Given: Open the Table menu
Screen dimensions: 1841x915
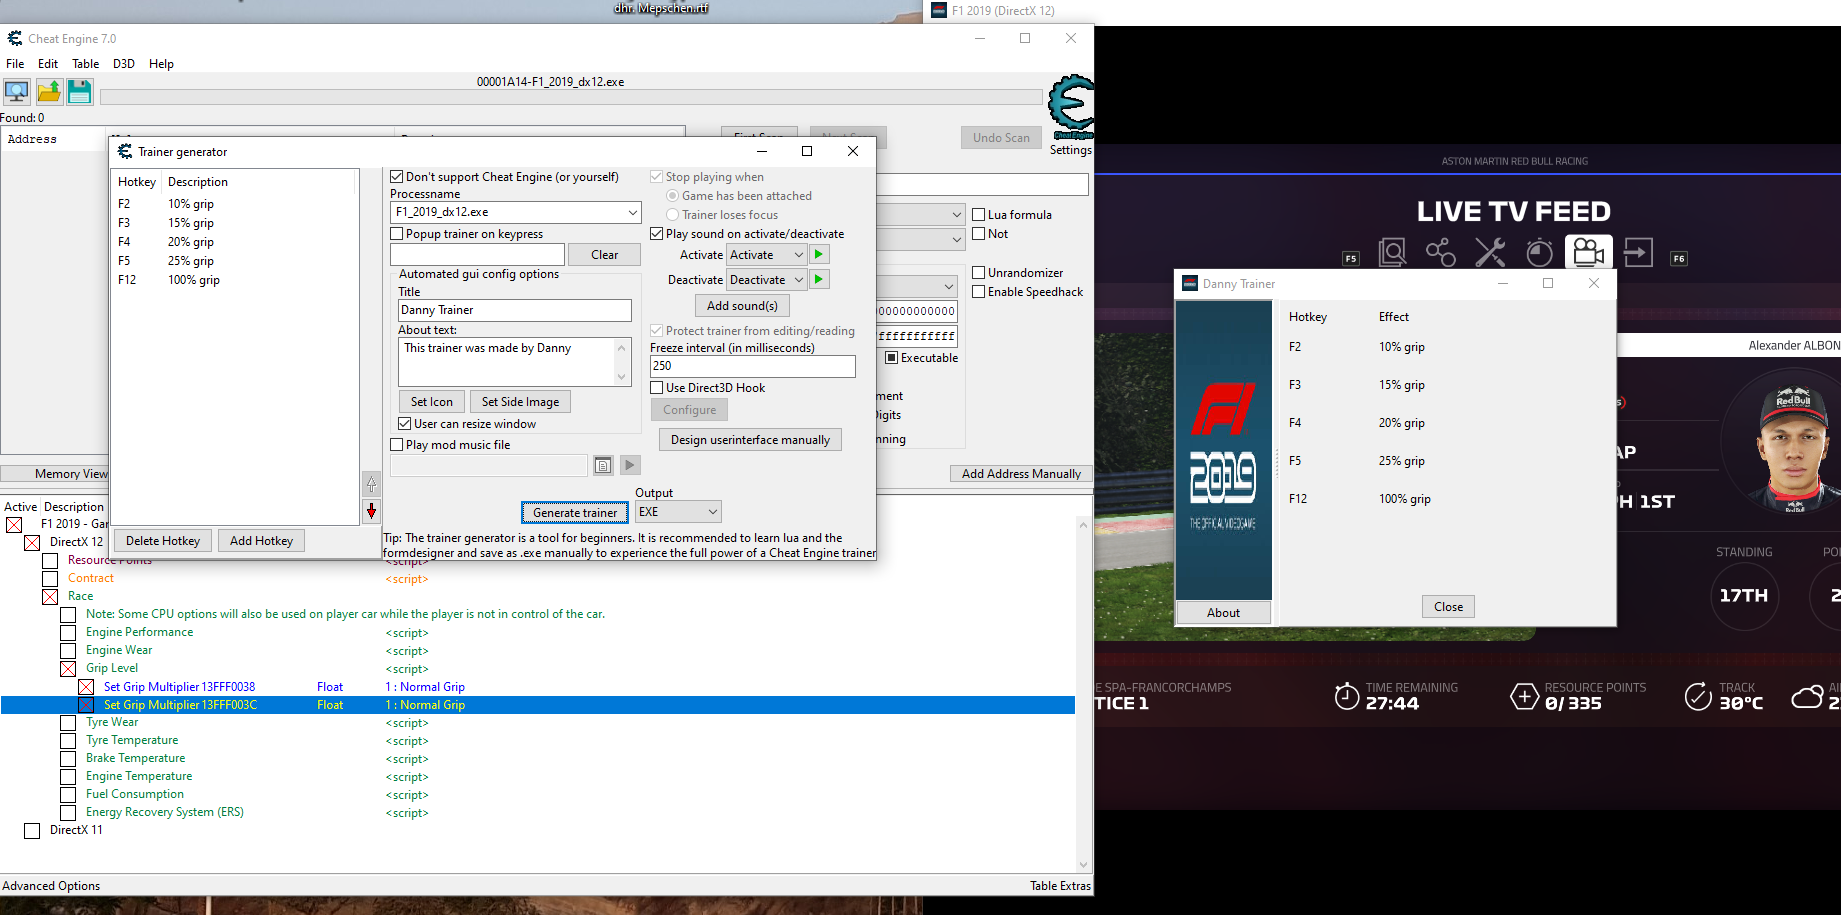Looking at the screenshot, I should (85, 64).
